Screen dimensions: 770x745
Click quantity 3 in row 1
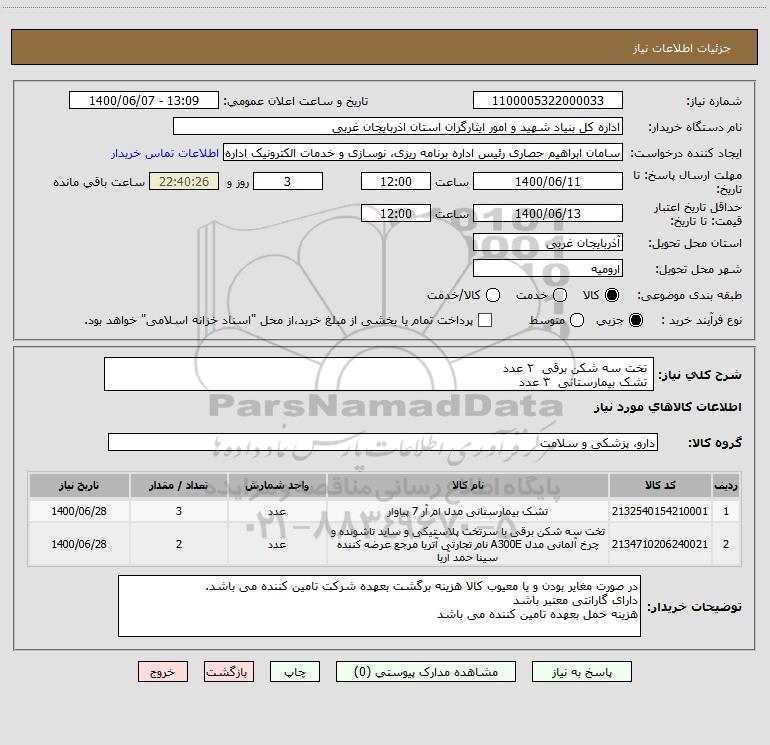pos(179,511)
